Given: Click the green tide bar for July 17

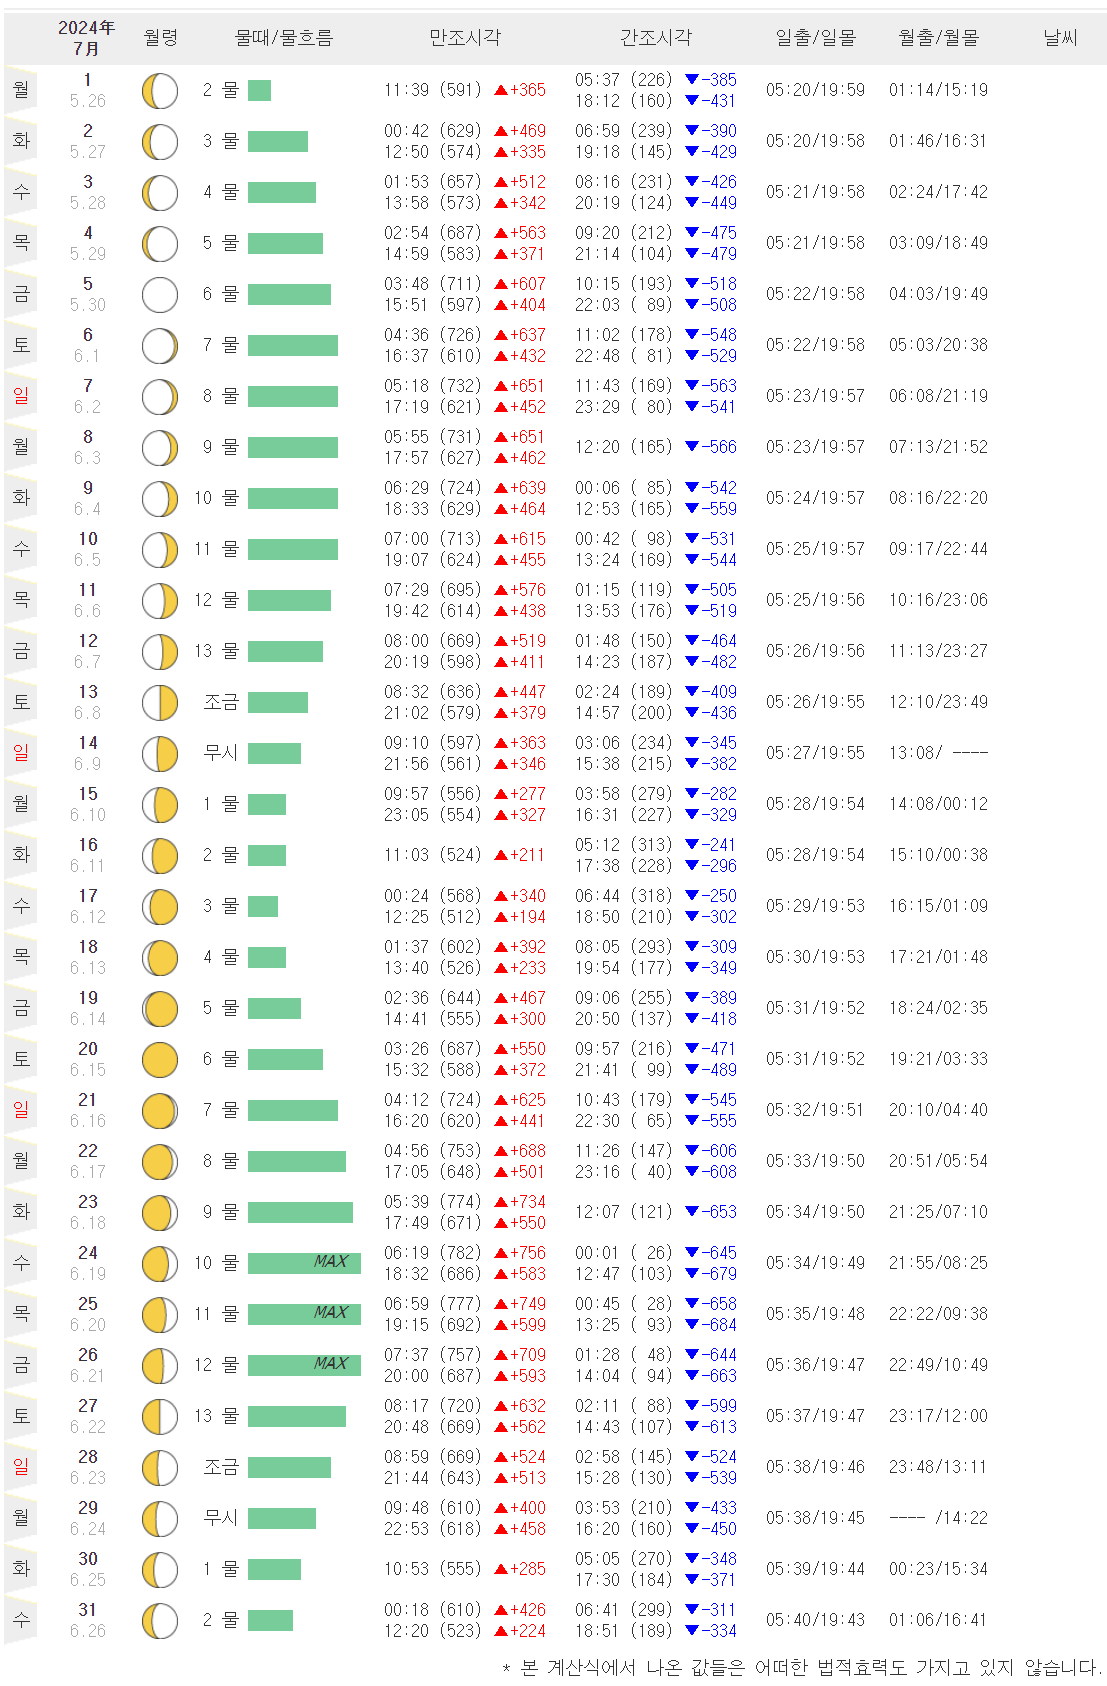Looking at the screenshot, I should click(263, 906).
